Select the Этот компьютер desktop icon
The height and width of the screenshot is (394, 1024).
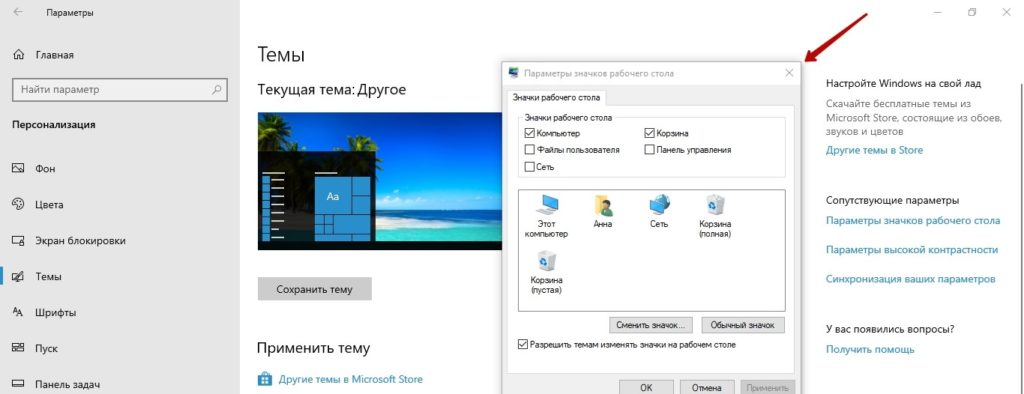tap(547, 217)
